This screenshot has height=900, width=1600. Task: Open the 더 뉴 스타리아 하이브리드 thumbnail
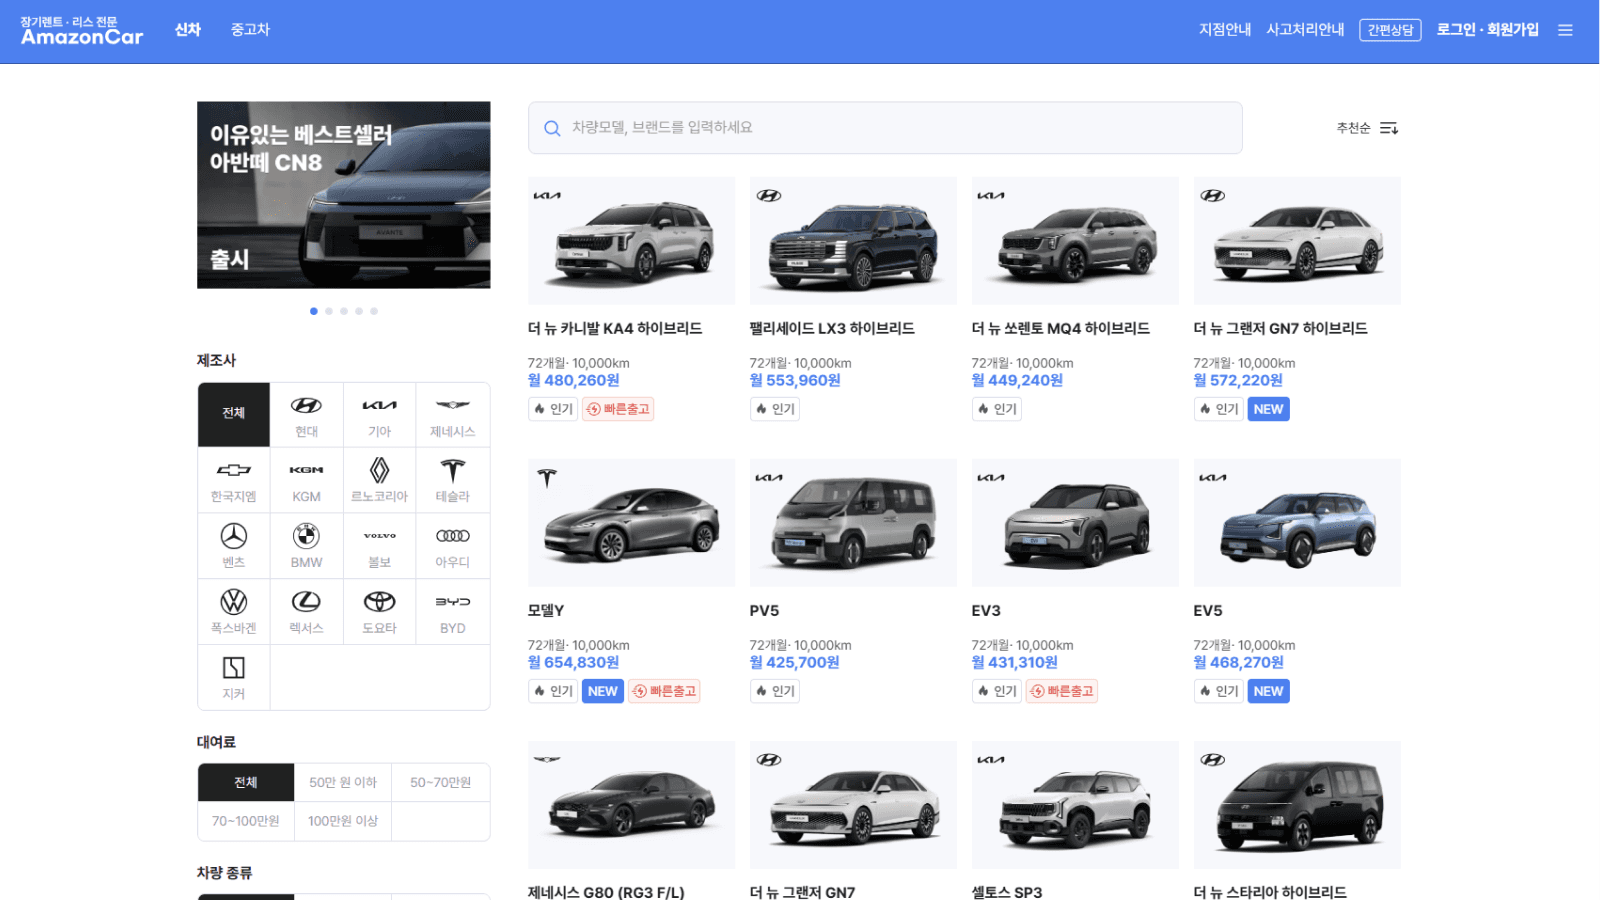pyautogui.click(x=1297, y=805)
